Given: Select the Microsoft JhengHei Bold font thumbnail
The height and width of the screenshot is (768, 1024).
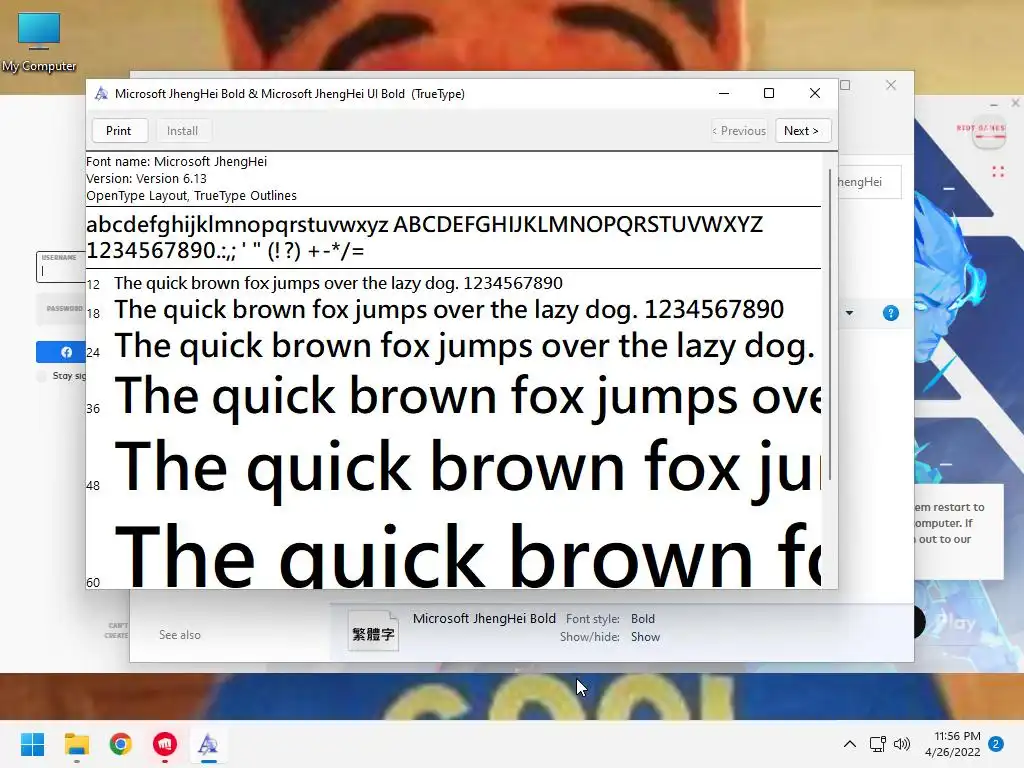Looking at the screenshot, I should click(373, 631).
